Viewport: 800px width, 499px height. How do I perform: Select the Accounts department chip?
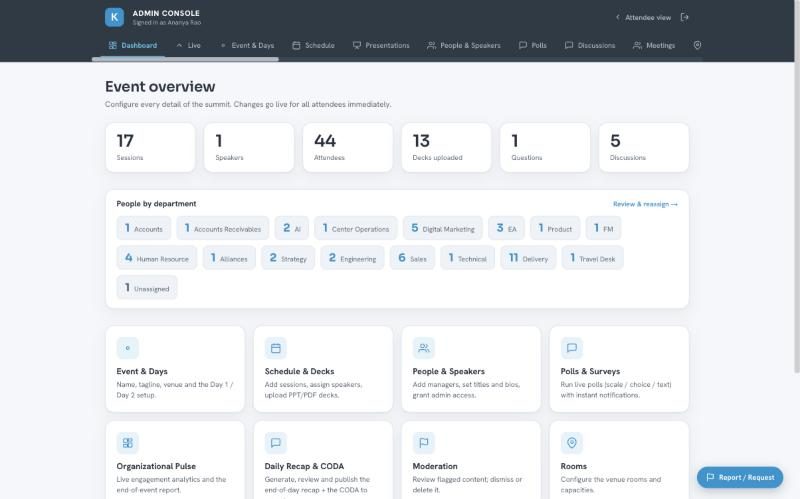(144, 228)
